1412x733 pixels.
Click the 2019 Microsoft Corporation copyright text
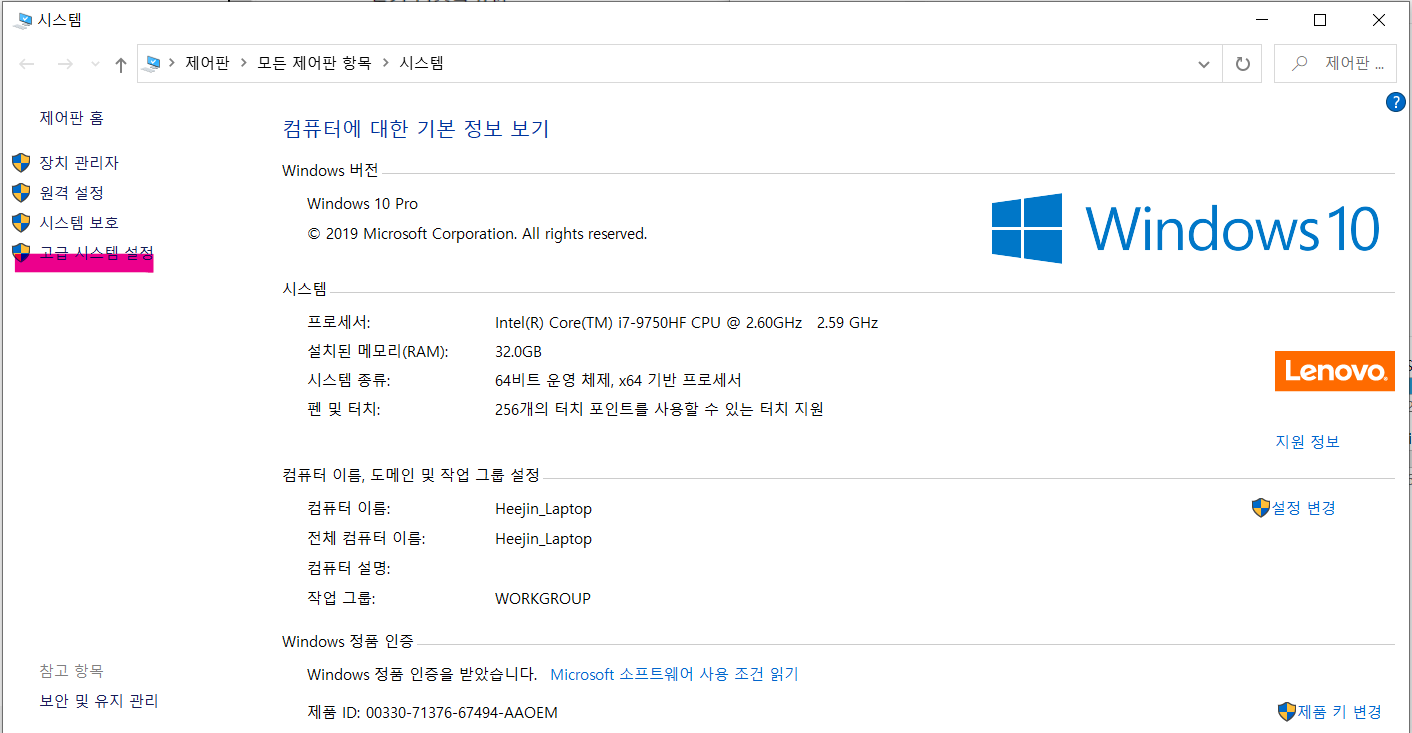477,234
